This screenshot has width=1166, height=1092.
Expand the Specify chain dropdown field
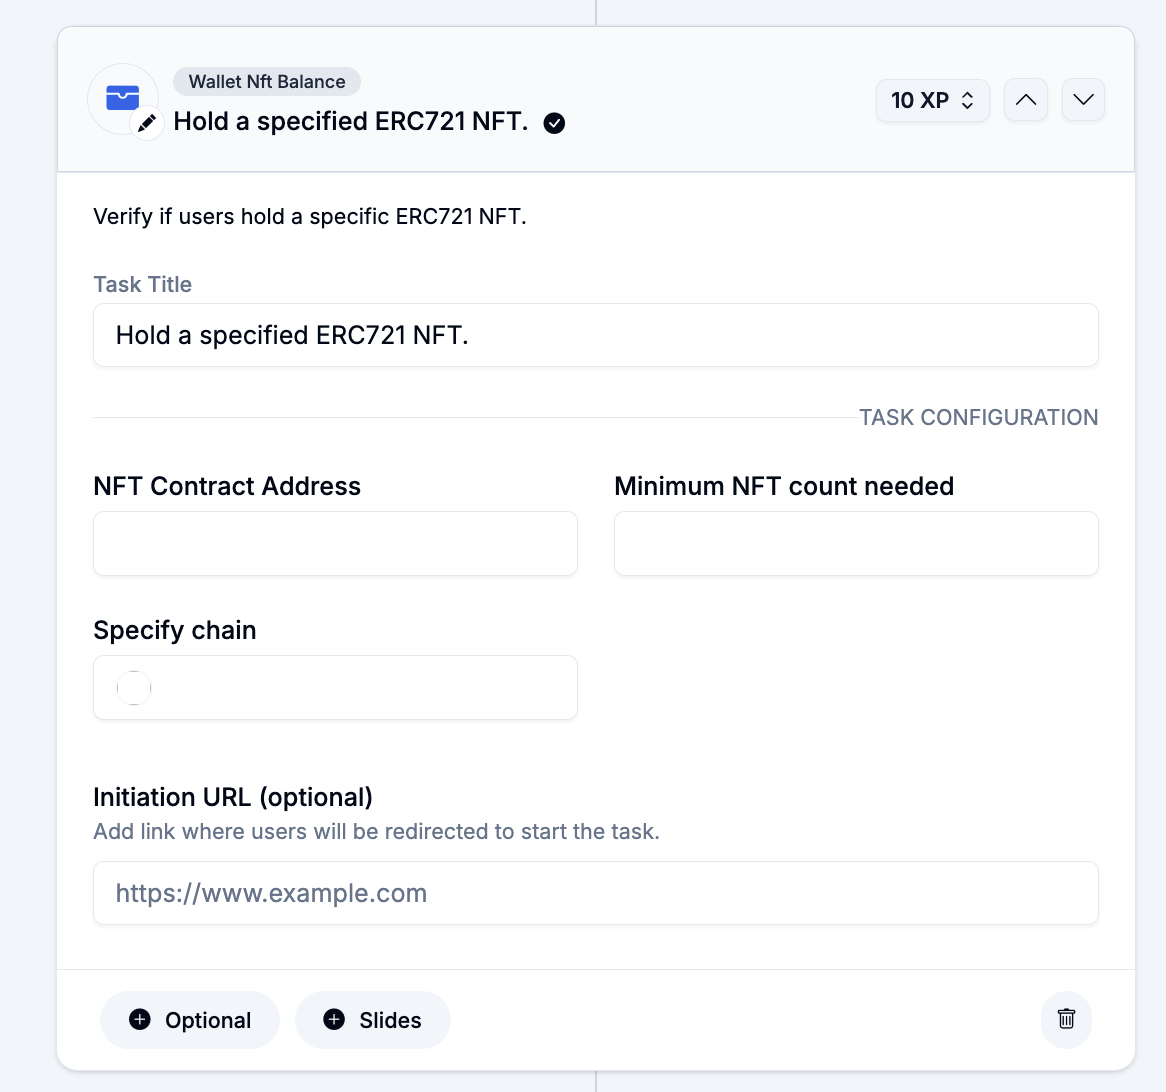click(x=335, y=688)
